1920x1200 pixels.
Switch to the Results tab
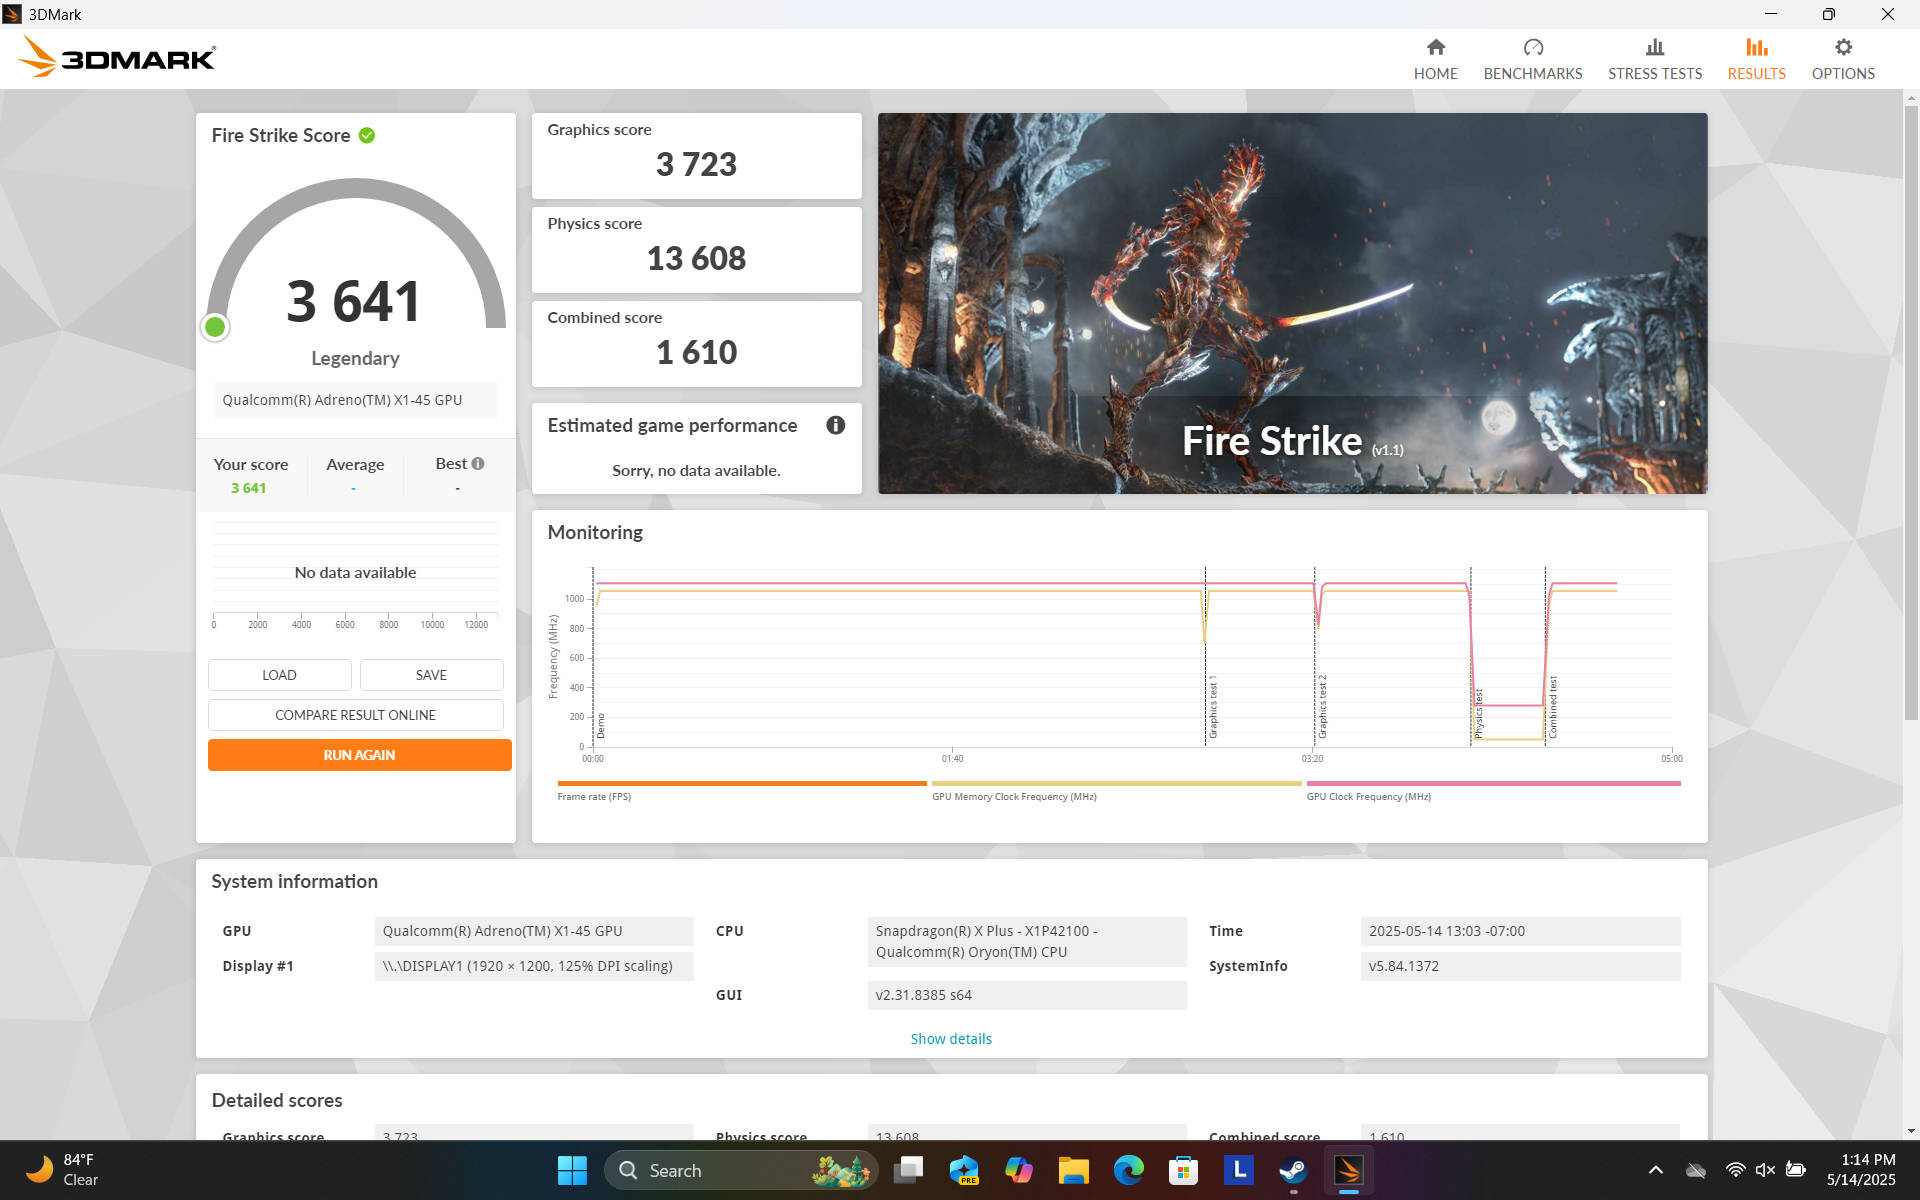tap(1755, 59)
